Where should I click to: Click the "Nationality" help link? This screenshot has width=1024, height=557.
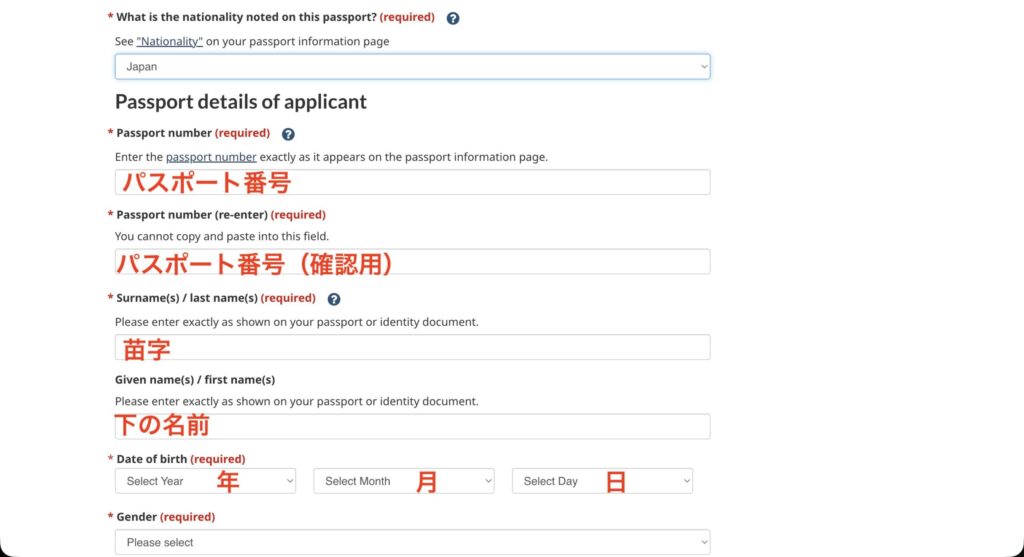(169, 42)
